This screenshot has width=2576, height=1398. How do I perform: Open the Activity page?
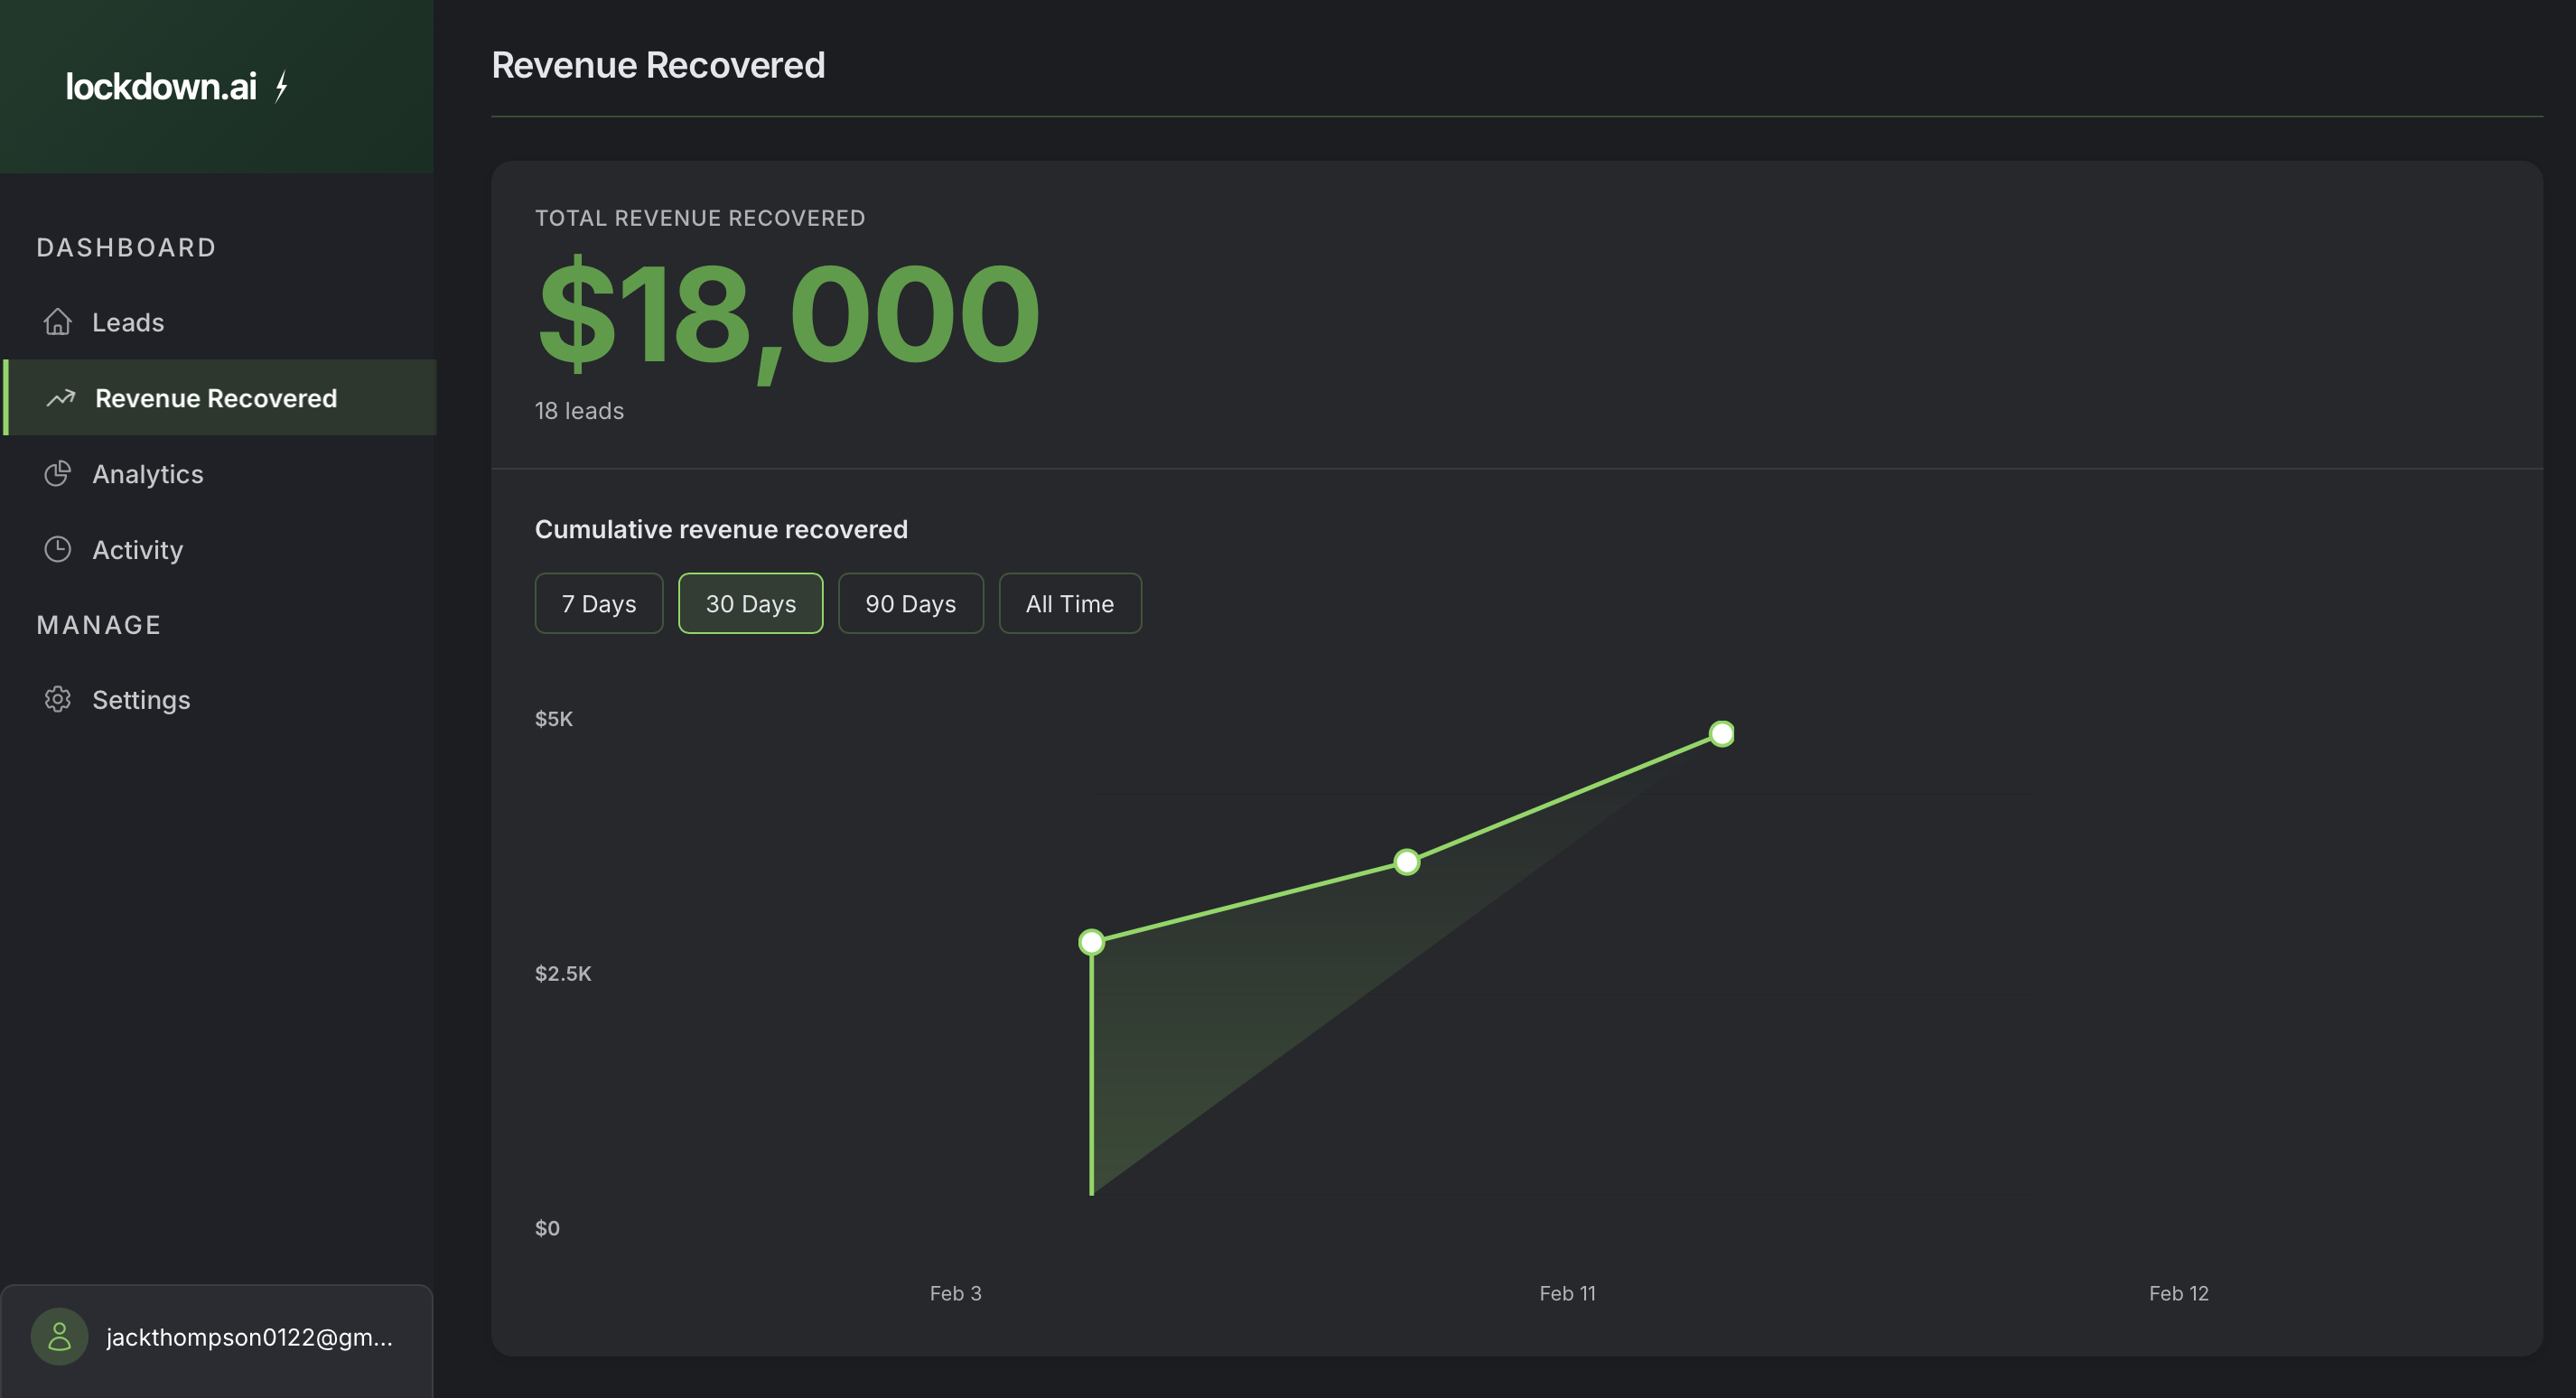(x=138, y=549)
